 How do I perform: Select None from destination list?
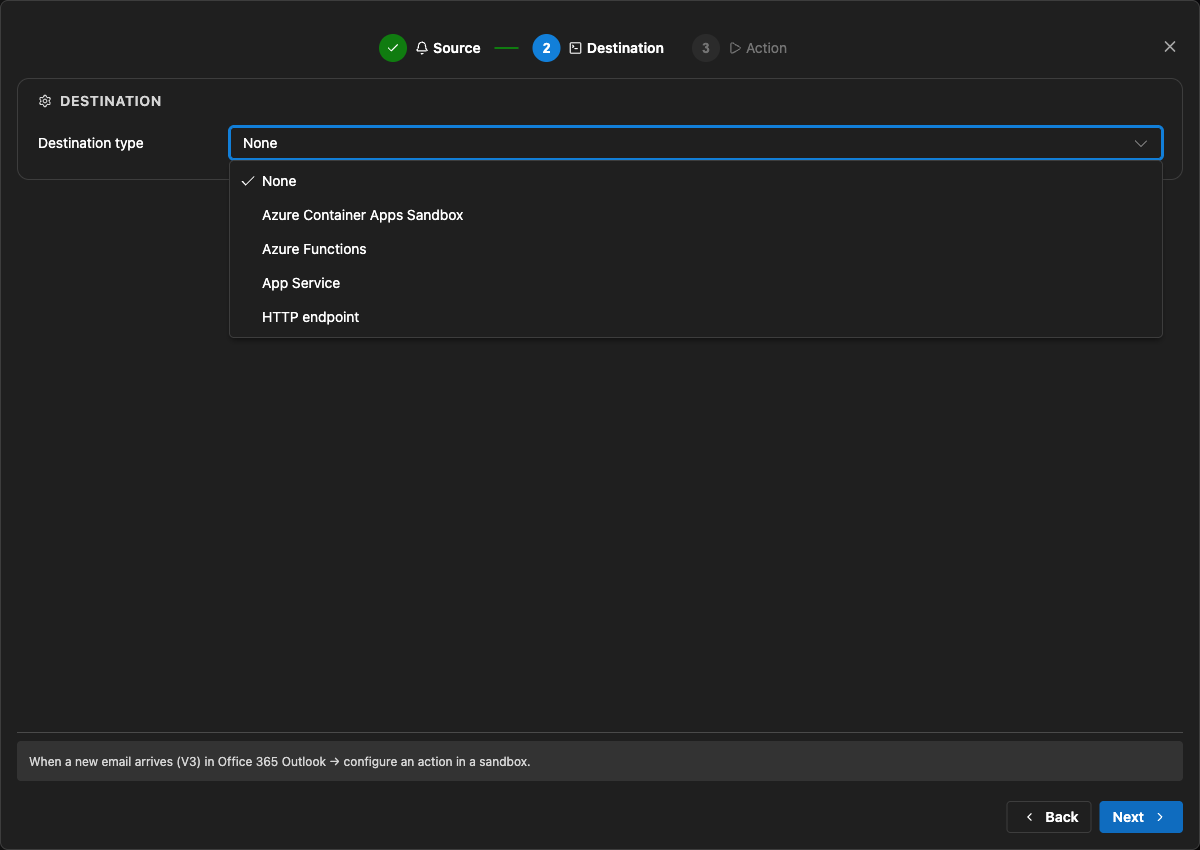[696, 181]
